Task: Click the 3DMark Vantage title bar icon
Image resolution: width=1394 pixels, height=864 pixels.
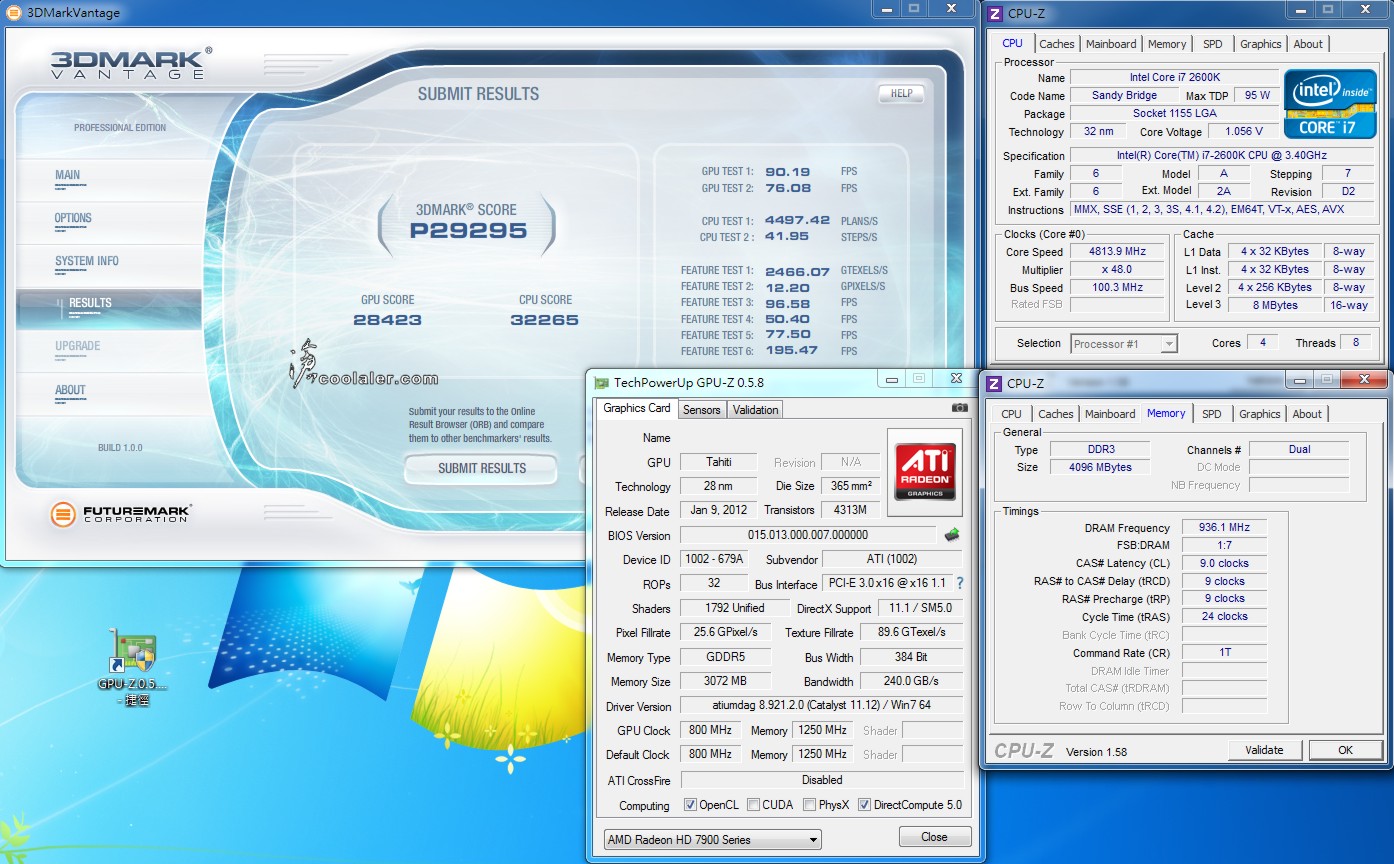Action: [13, 13]
